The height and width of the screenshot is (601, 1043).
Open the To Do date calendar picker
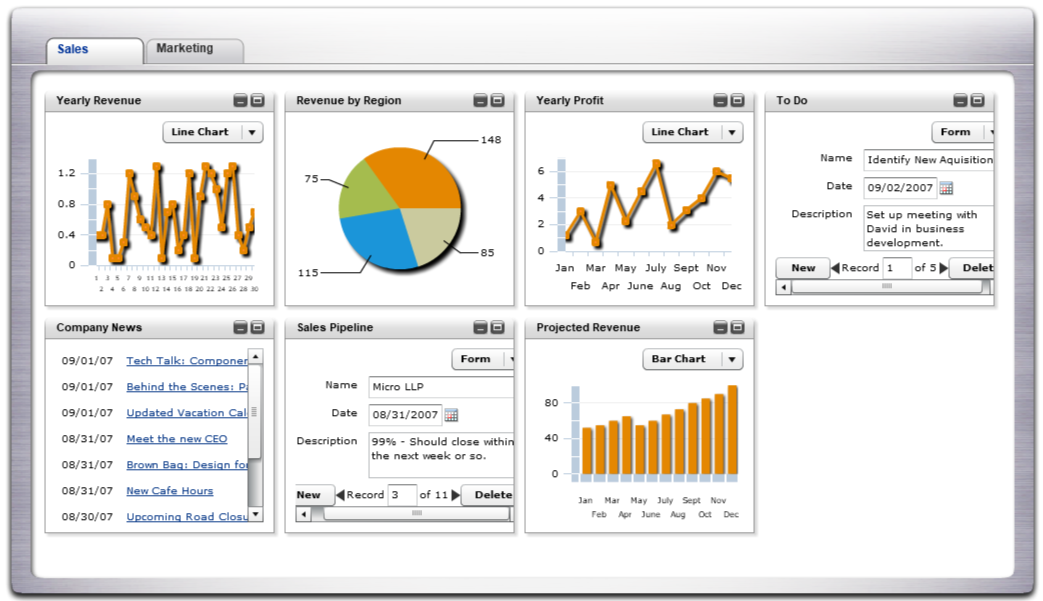(x=946, y=188)
